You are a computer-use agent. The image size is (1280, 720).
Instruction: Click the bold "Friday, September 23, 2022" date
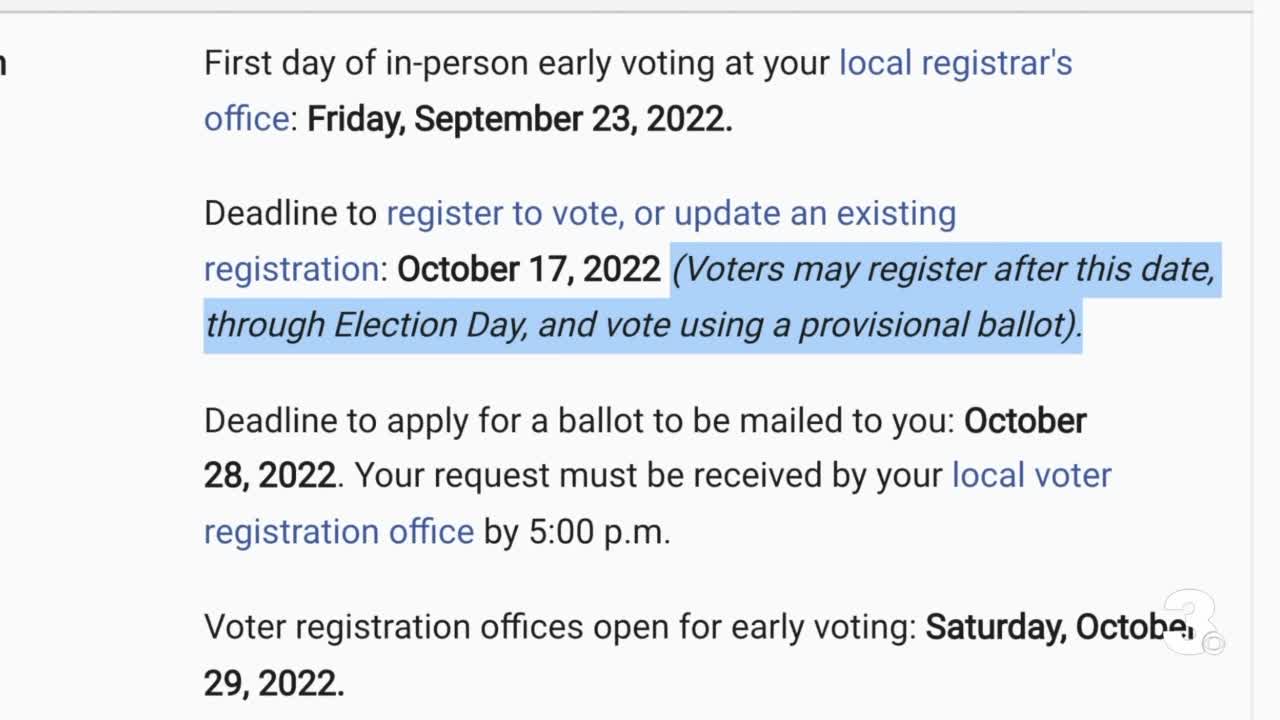point(519,119)
